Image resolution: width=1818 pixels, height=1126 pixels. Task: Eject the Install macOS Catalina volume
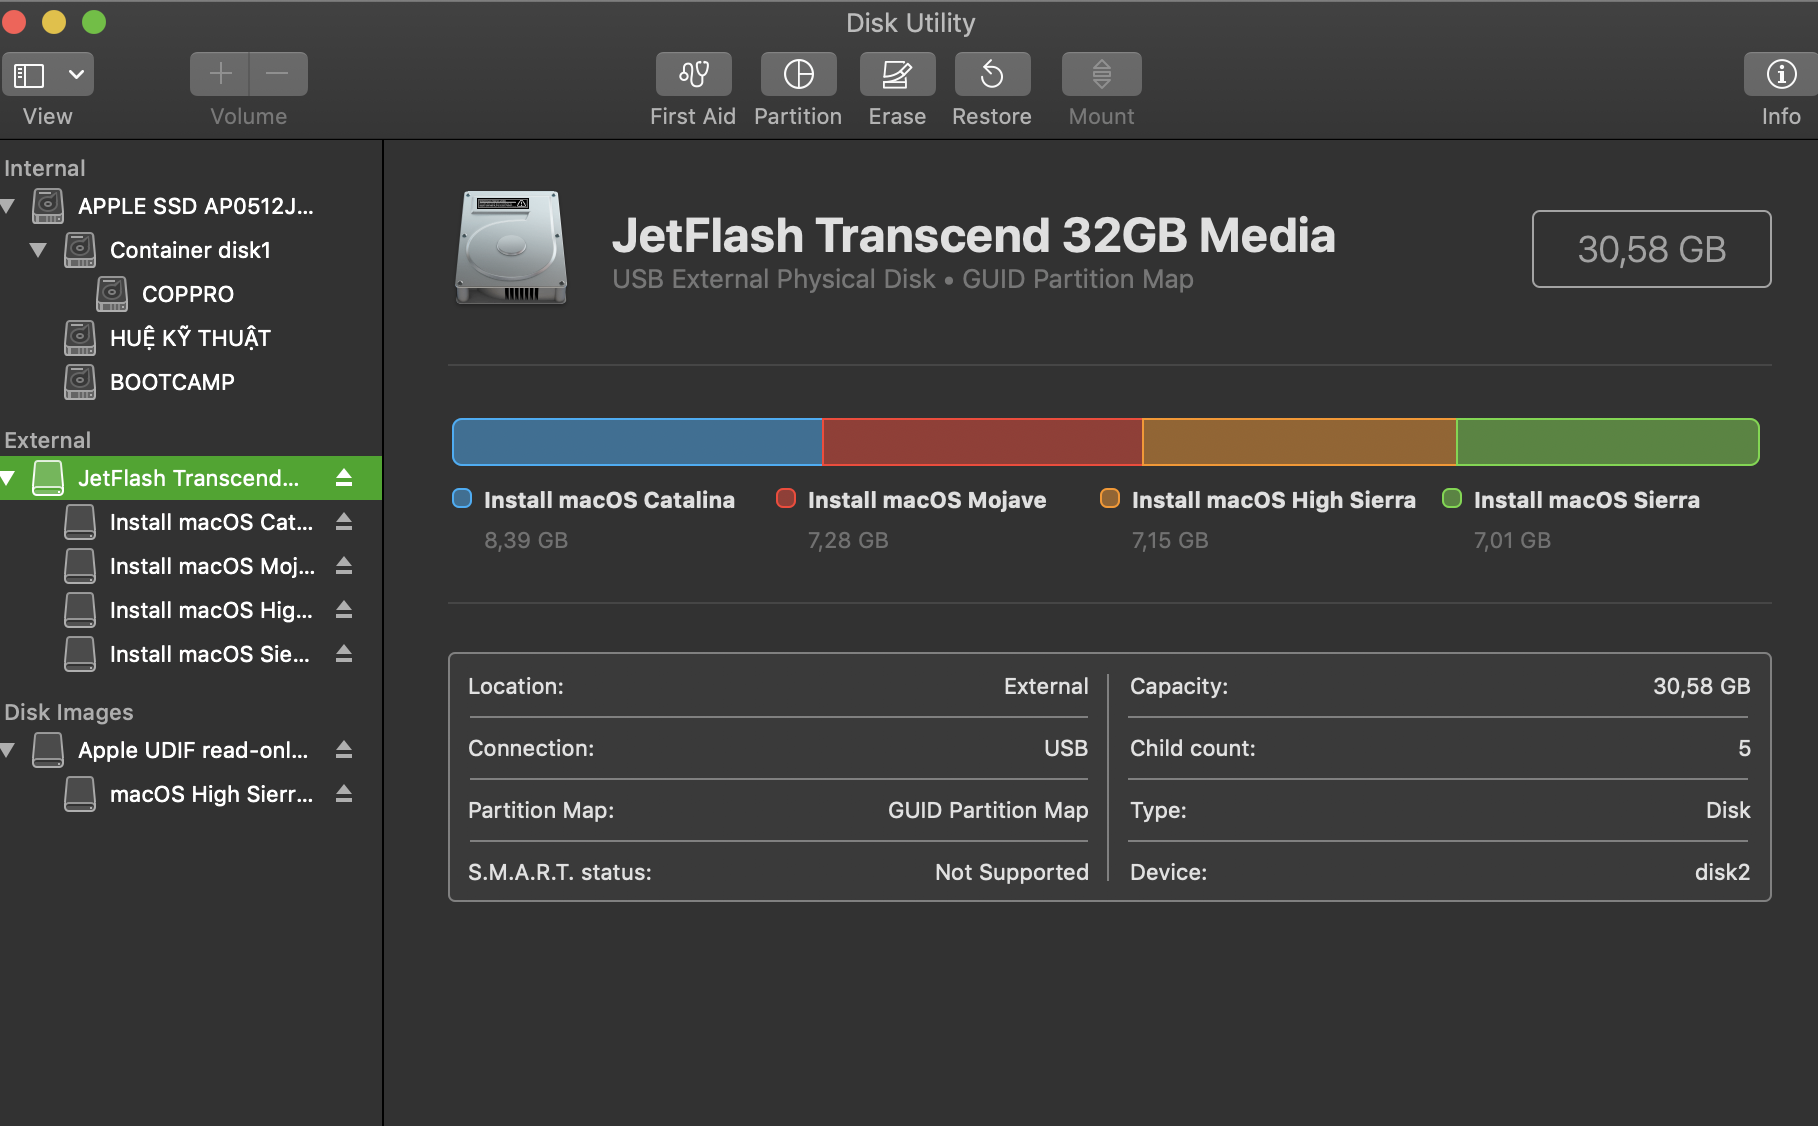click(x=344, y=521)
